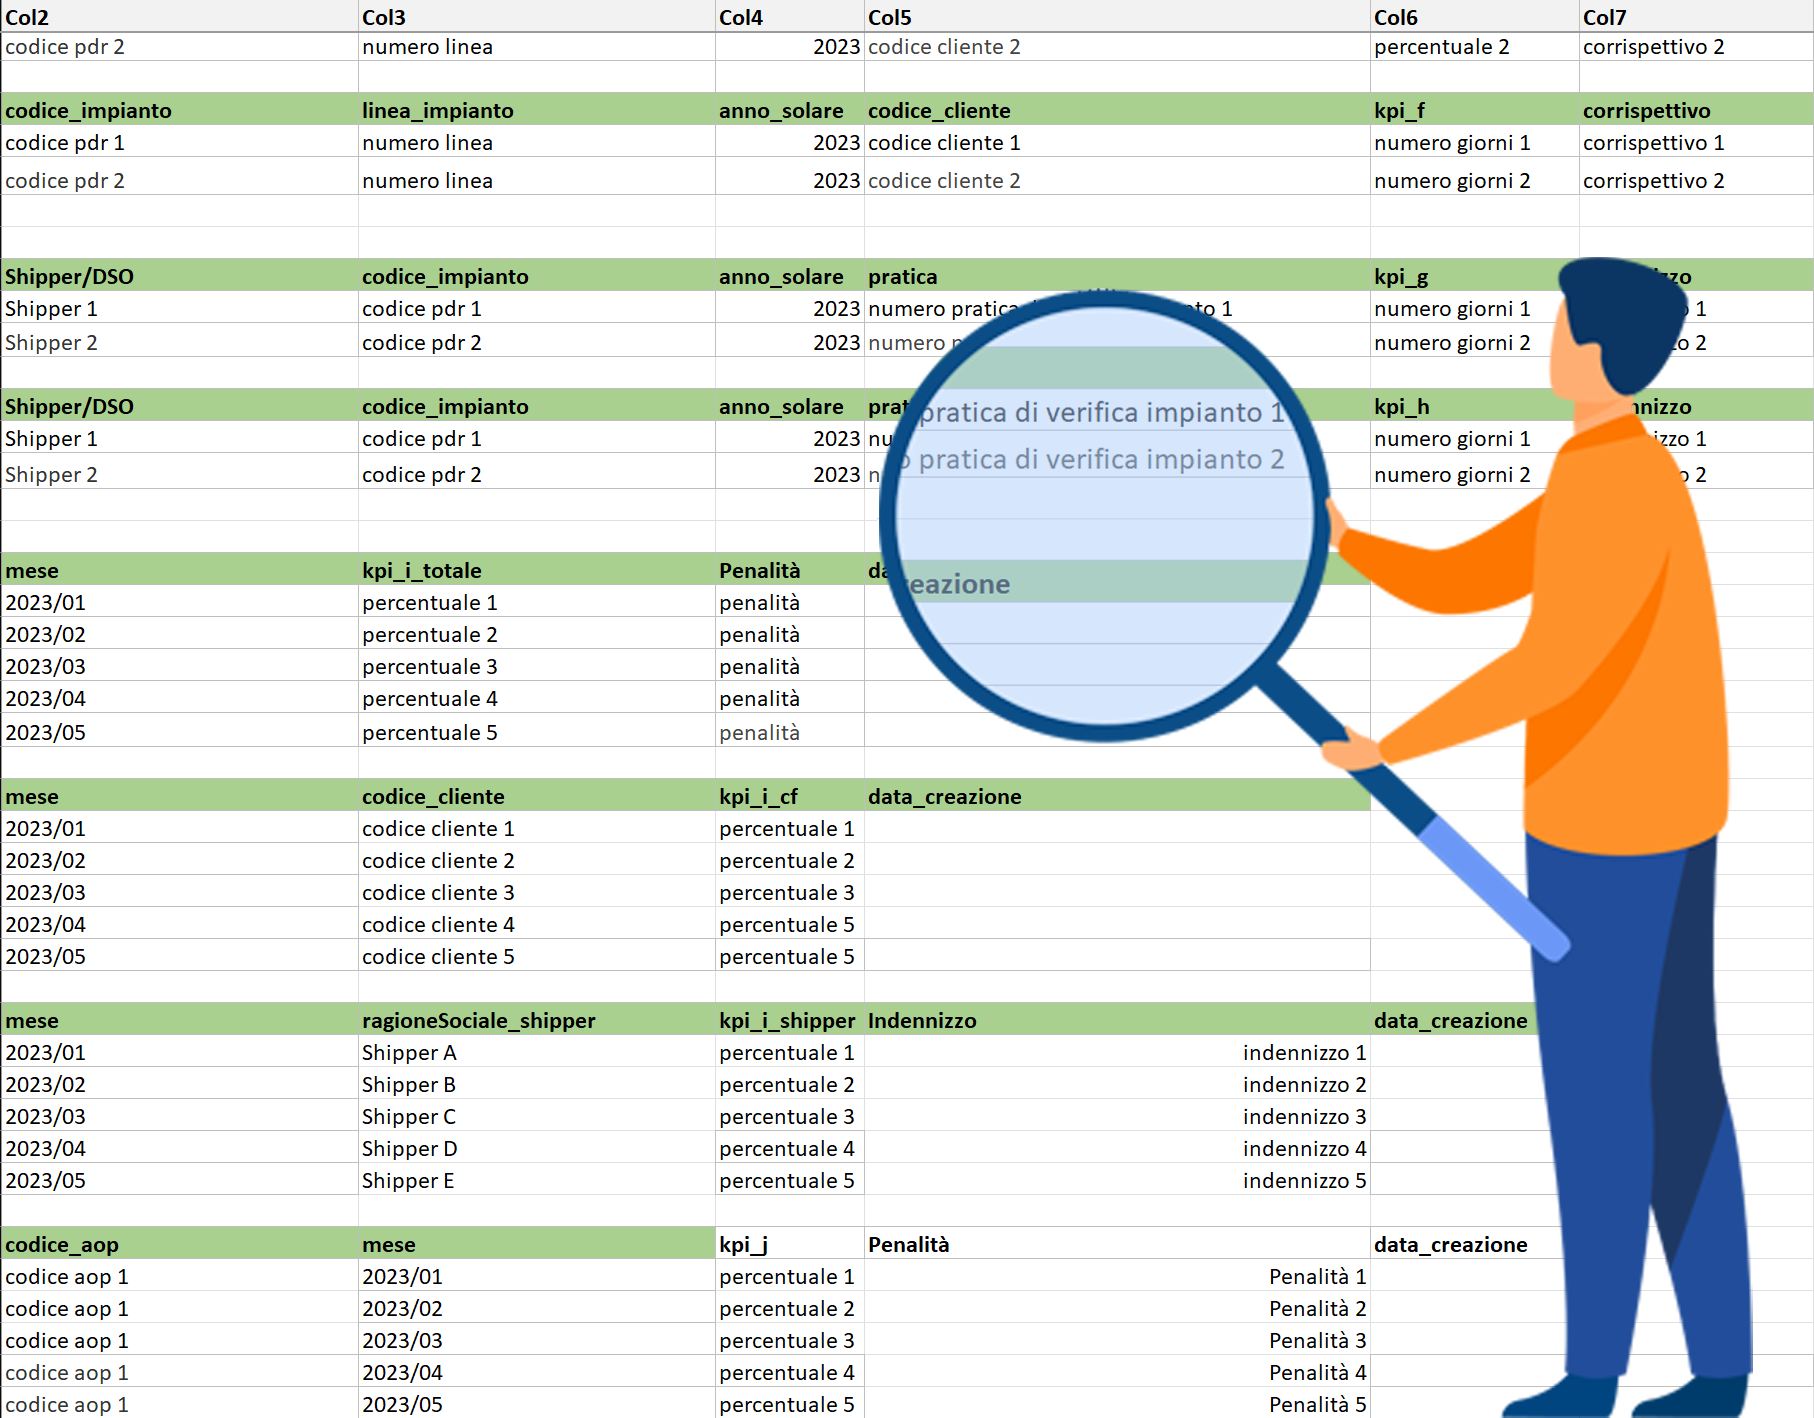The height and width of the screenshot is (1418, 1814).
Task: Select the Col2 column header
Action: pyautogui.click(x=179, y=17)
